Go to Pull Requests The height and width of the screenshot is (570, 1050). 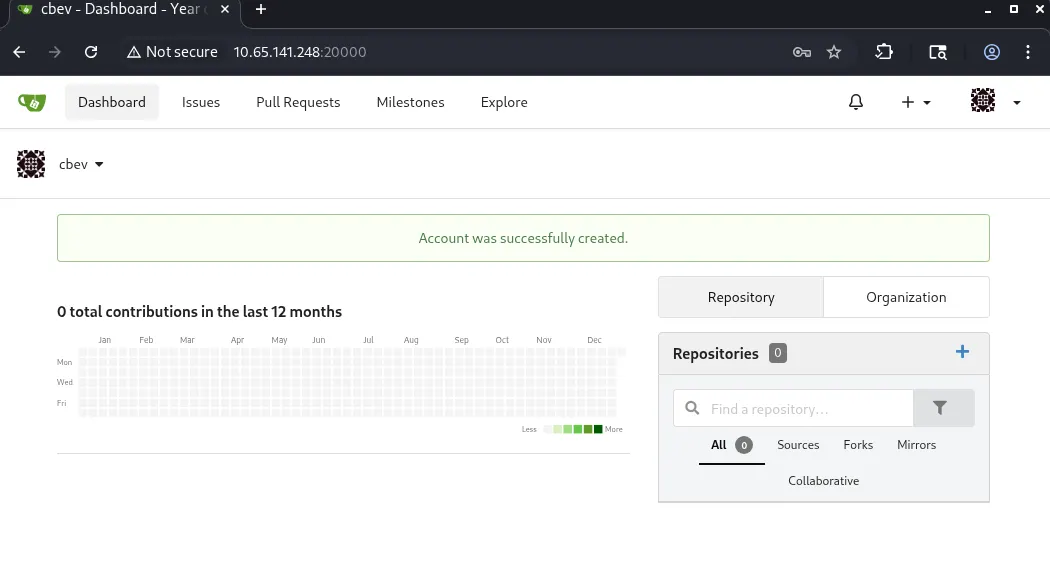tap(298, 102)
